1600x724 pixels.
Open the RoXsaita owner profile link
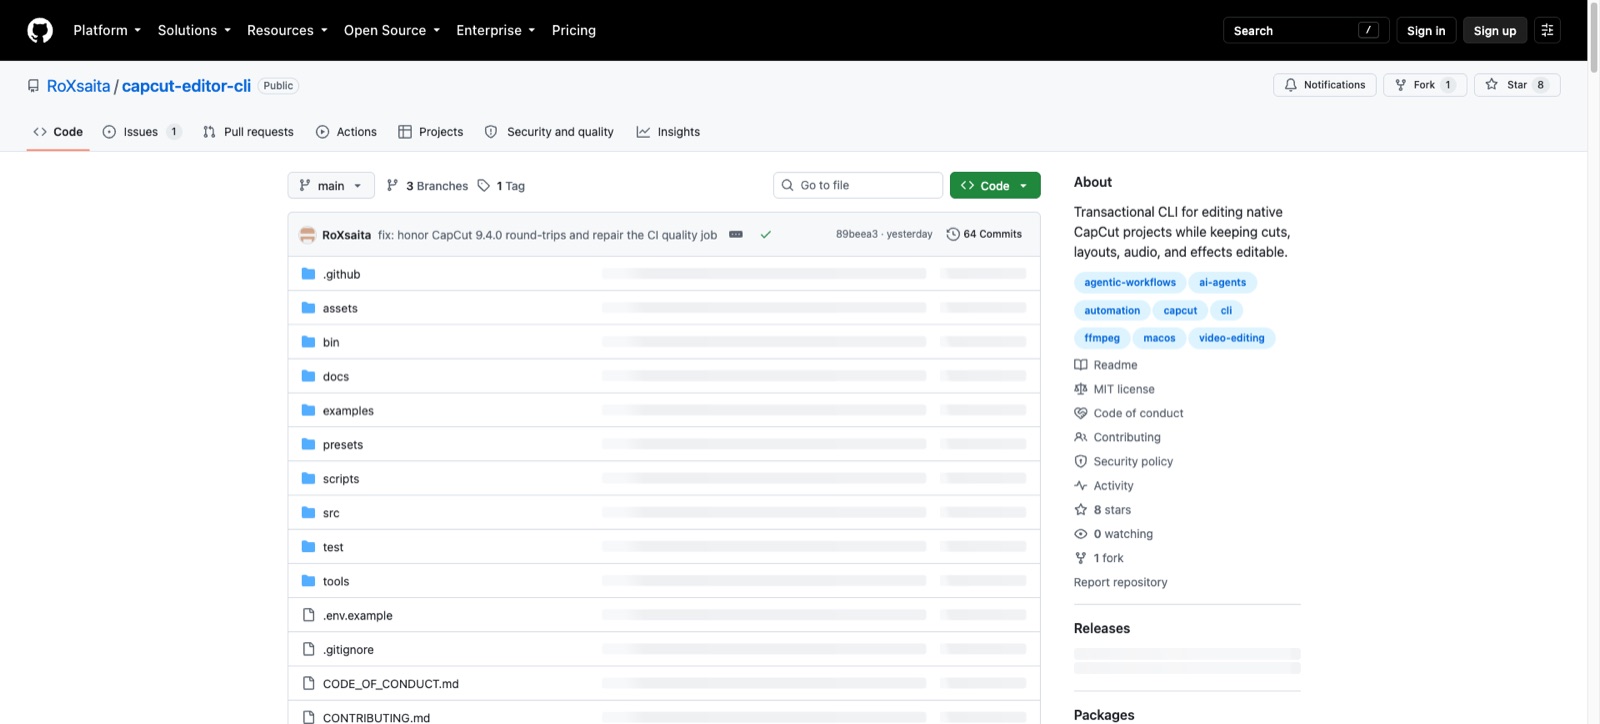(78, 86)
